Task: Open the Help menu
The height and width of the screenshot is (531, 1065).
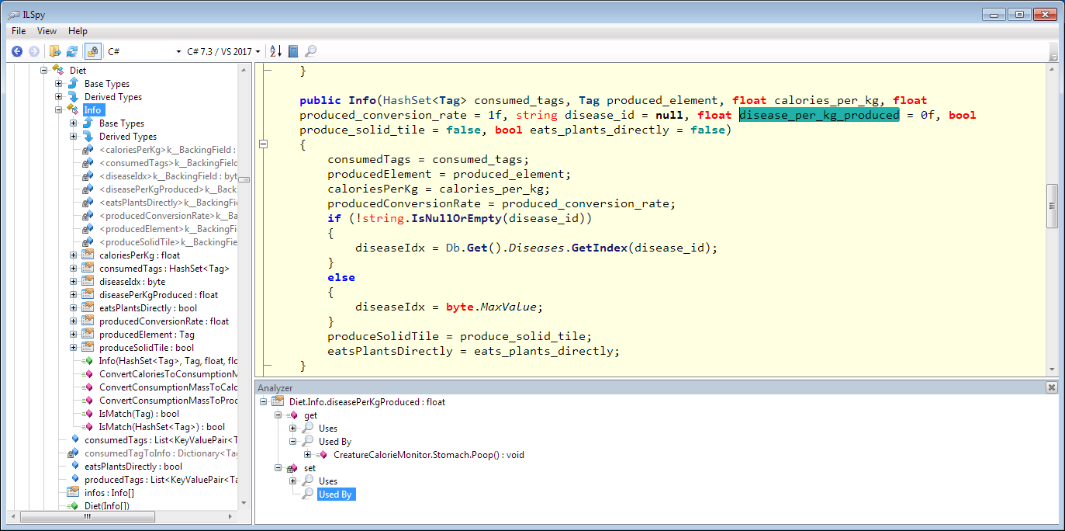Action: pyautogui.click(x=78, y=31)
